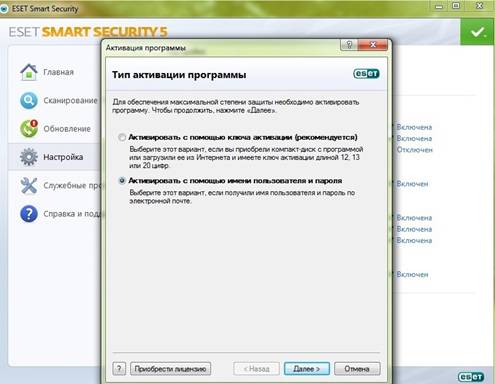This screenshot has width=495, height=384.
Task: Click the Настройка gear icon
Action: pos(29,157)
